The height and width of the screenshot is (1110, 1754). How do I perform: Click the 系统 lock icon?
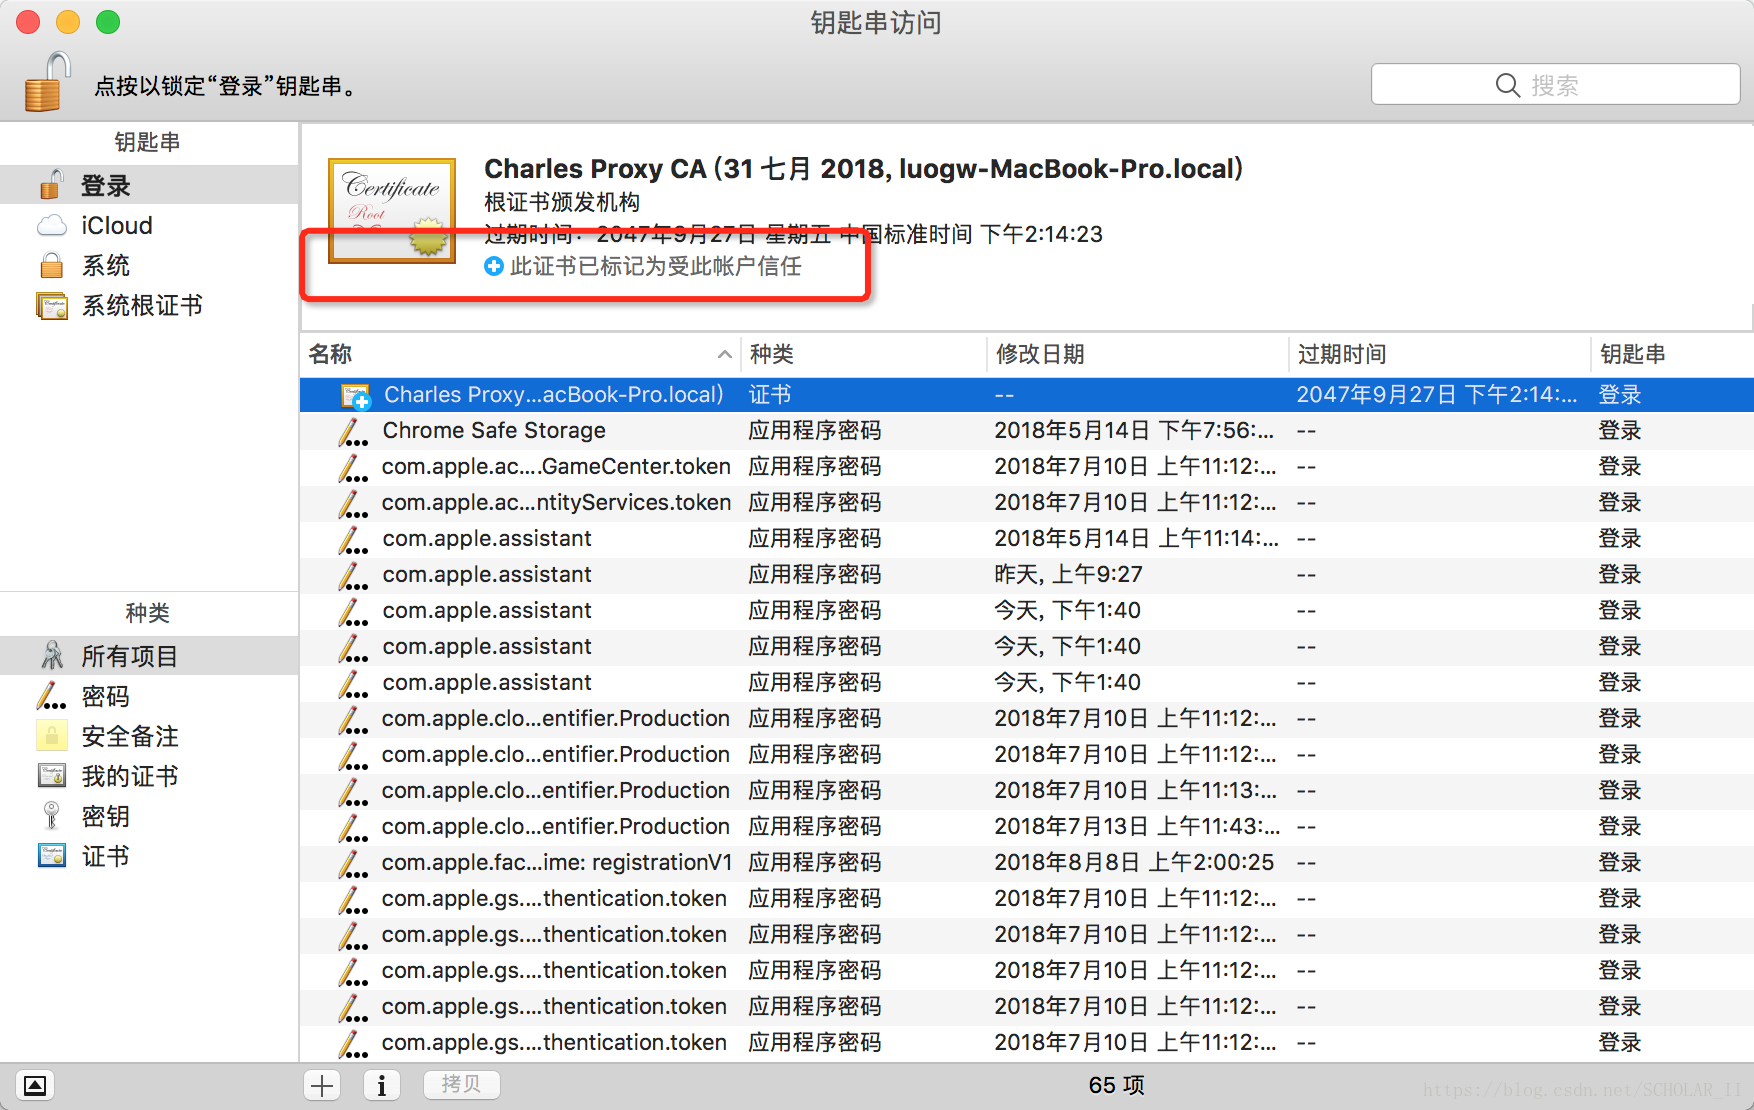coord(52,265)
